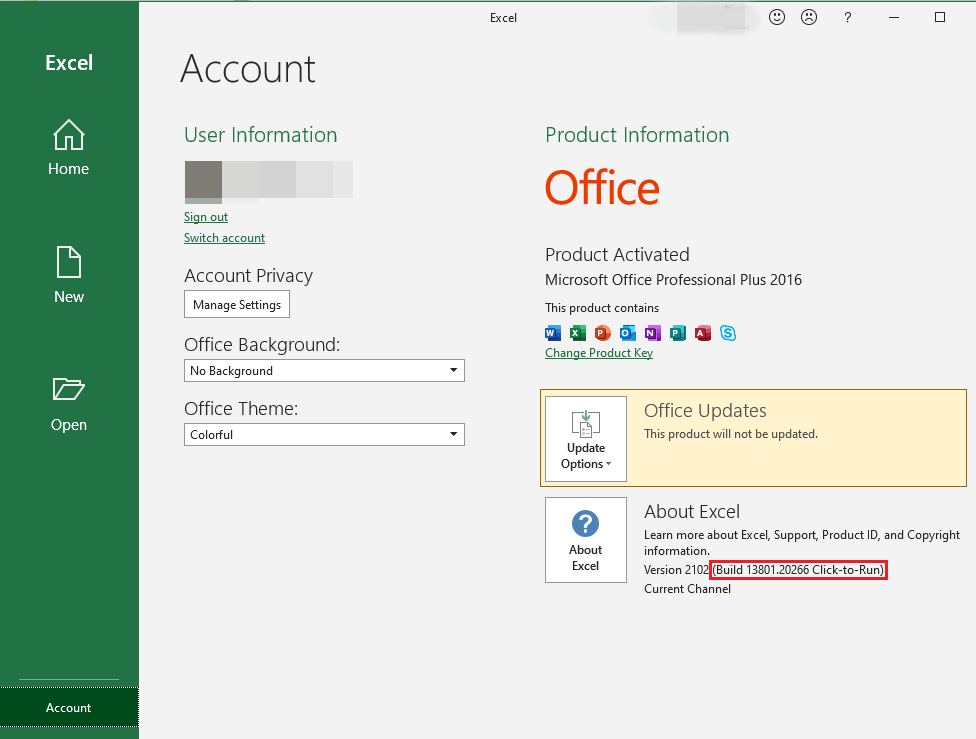Click the Sign out link
This screenshot has height=739, width=976.
pos(206,217)
